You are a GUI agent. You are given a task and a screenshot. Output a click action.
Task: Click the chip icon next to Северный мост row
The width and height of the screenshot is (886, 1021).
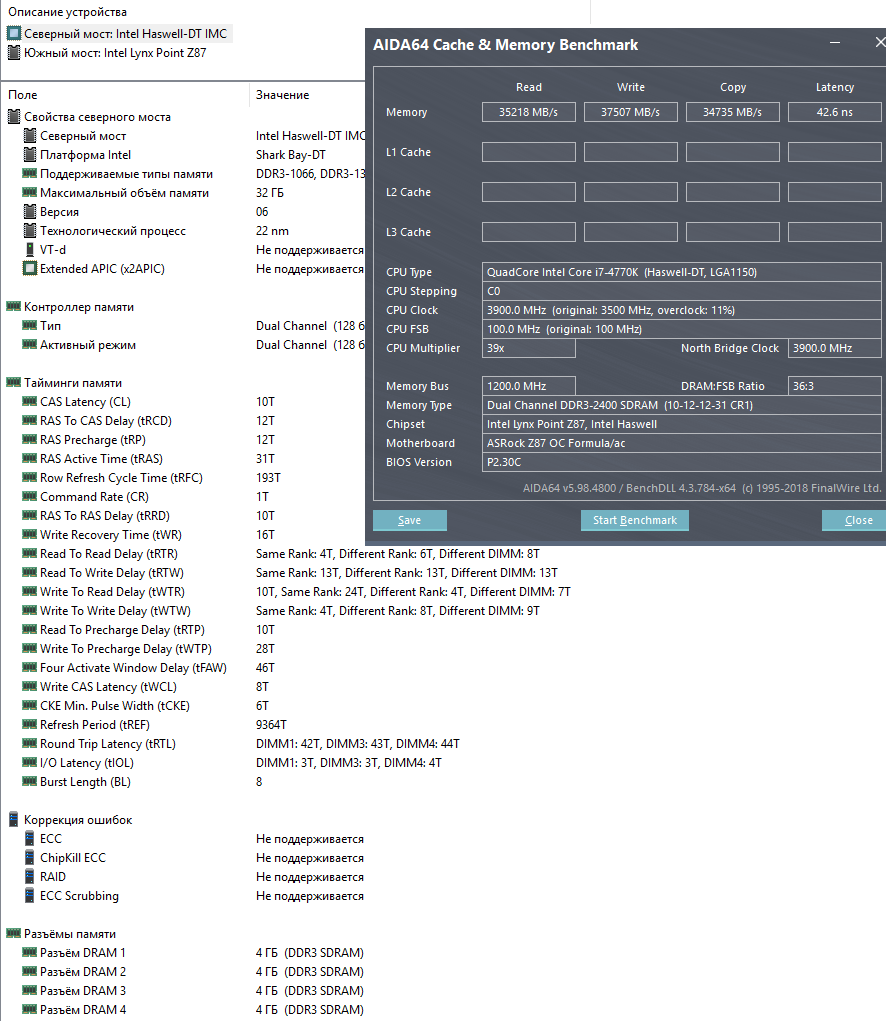29,135
